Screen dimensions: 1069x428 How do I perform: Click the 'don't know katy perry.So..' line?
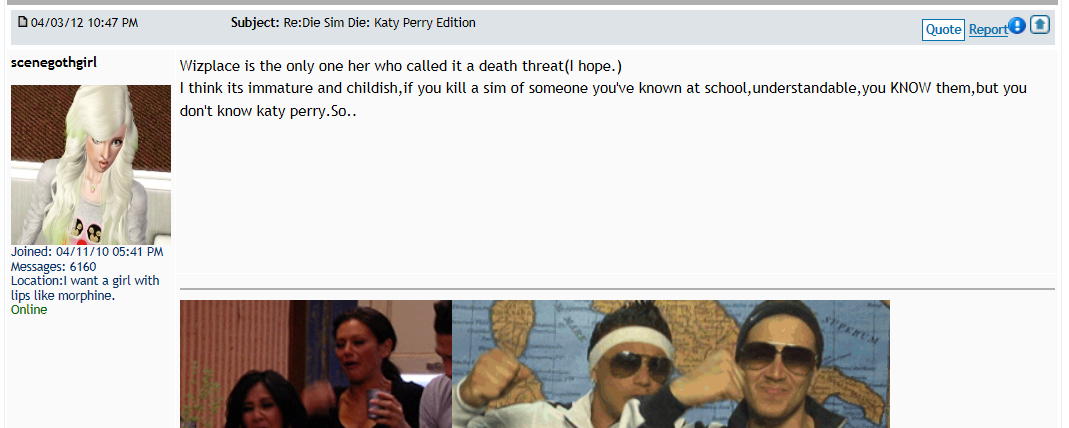tap(269, 111)
